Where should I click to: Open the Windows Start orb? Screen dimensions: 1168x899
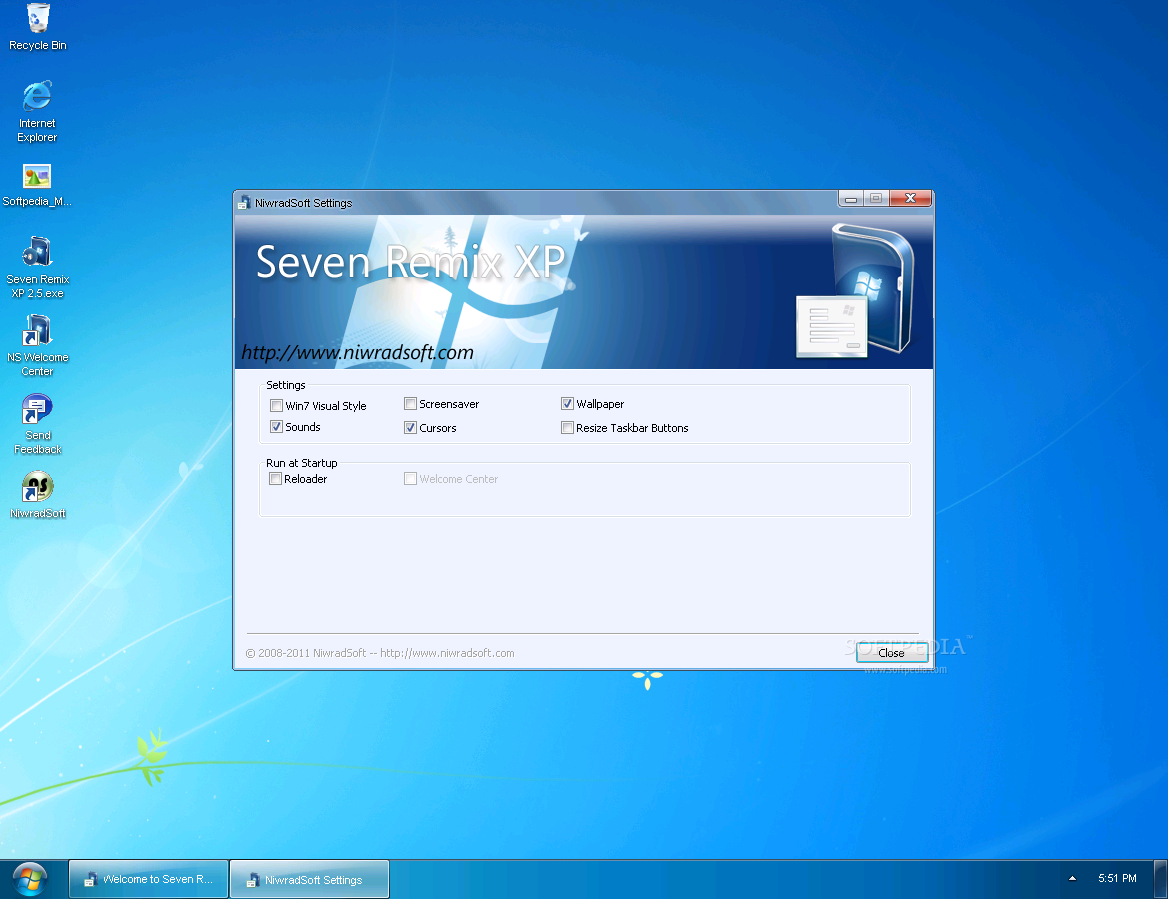[x=30, y=880]
